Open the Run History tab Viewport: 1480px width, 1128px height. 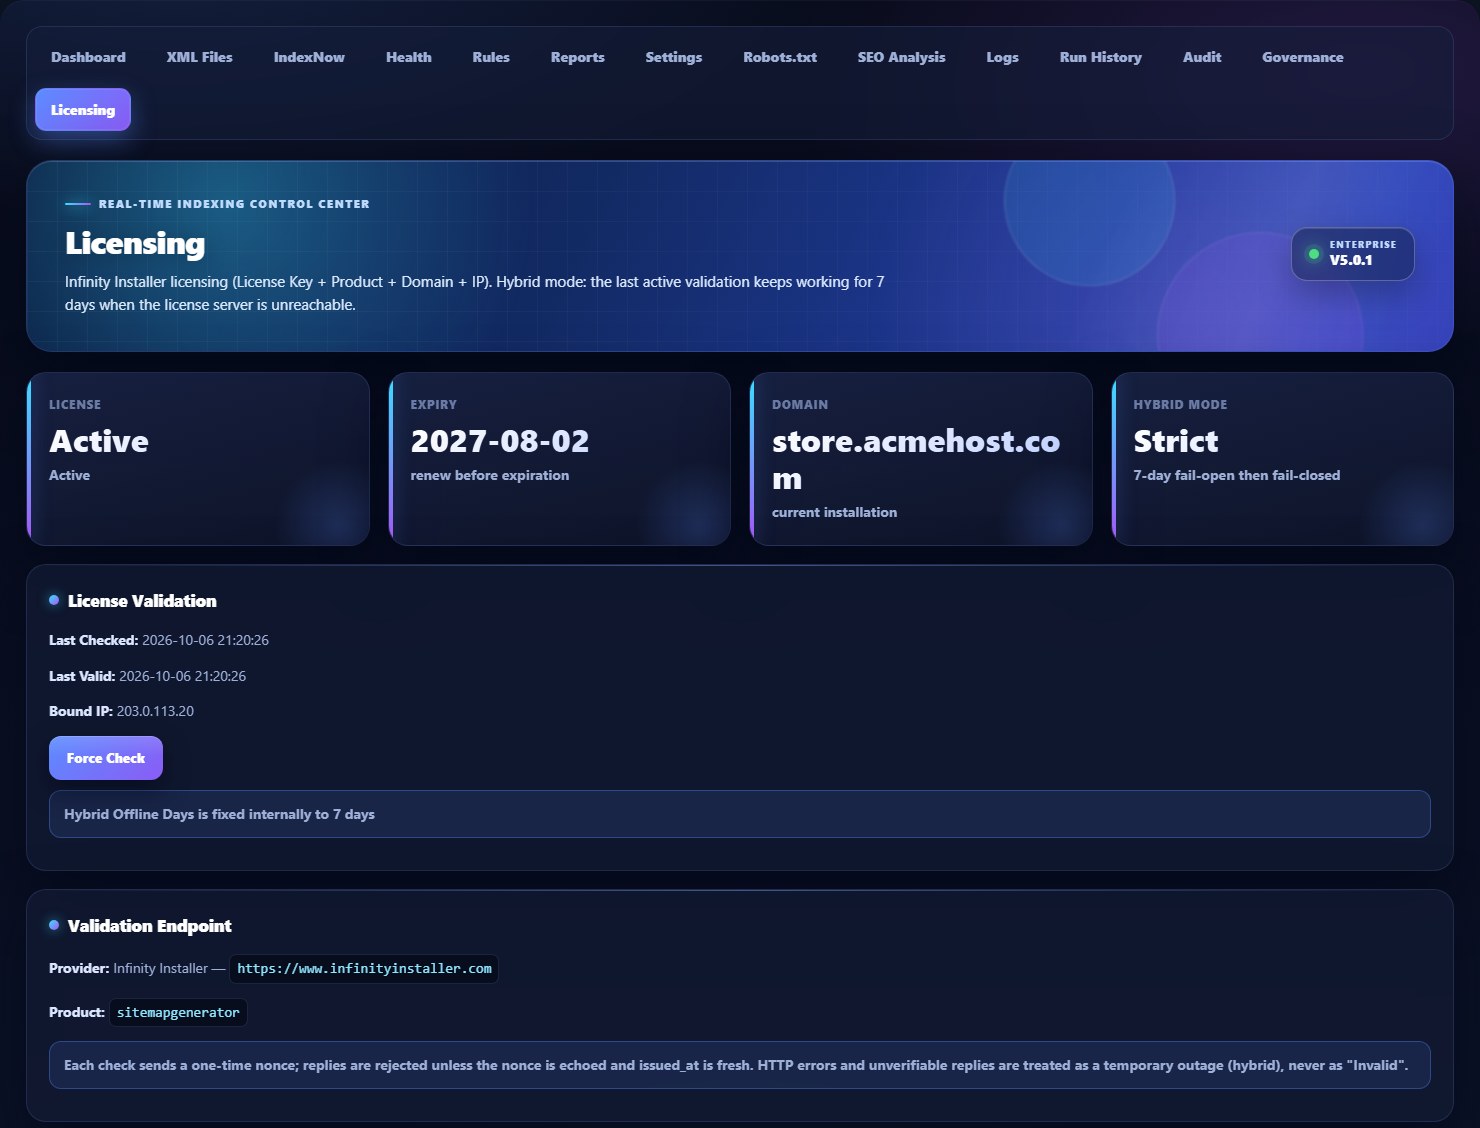pos(1100,57)
